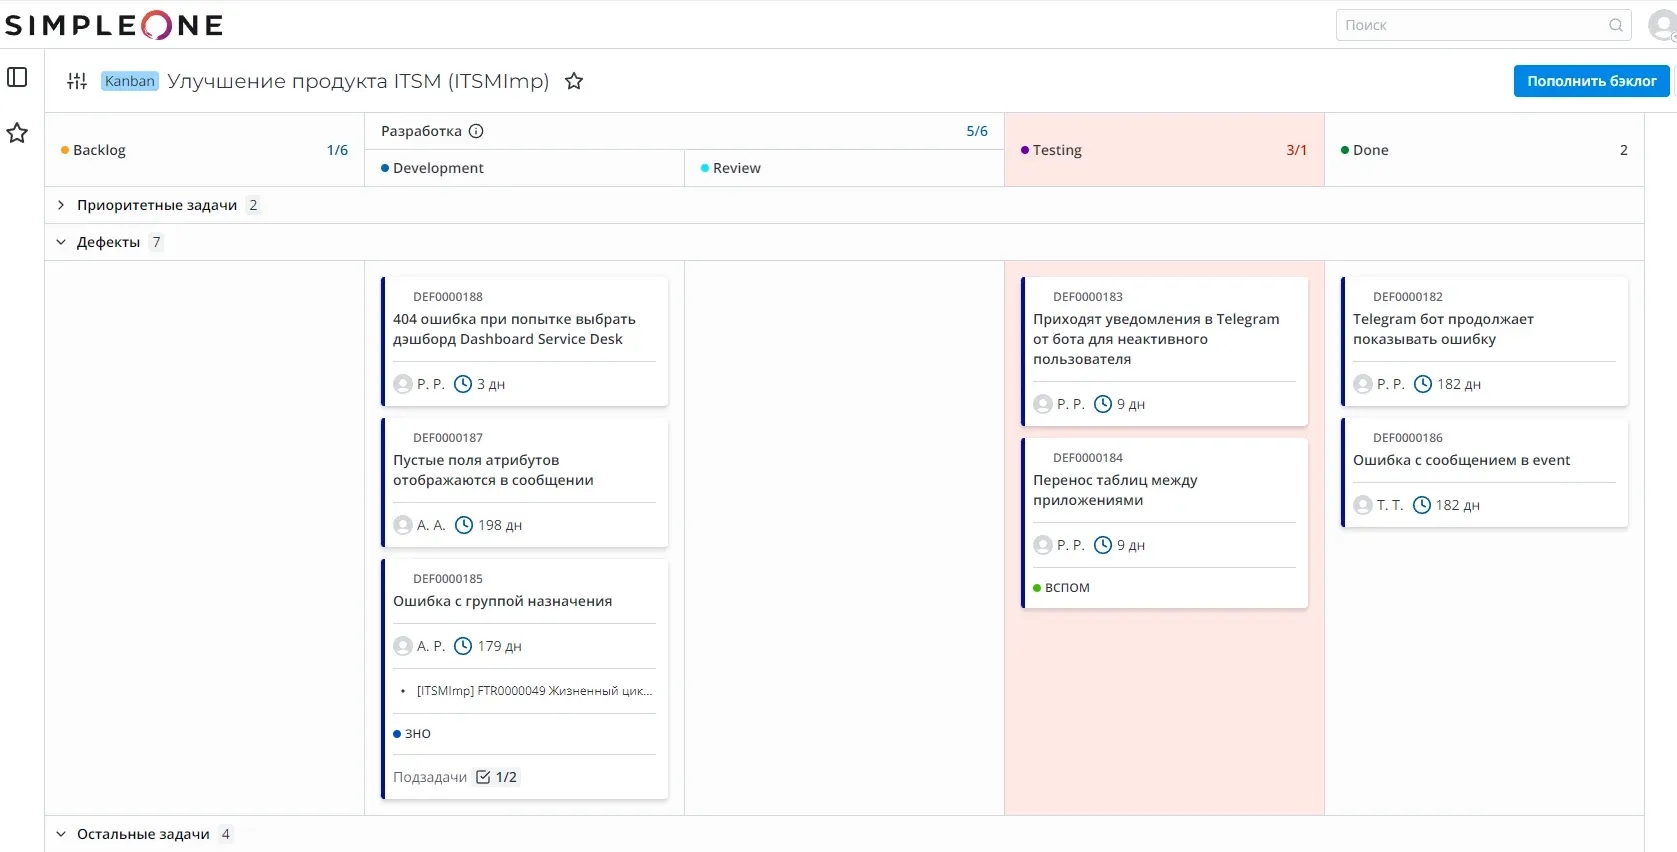Open board settings sliders icon

tap(77, 81)
